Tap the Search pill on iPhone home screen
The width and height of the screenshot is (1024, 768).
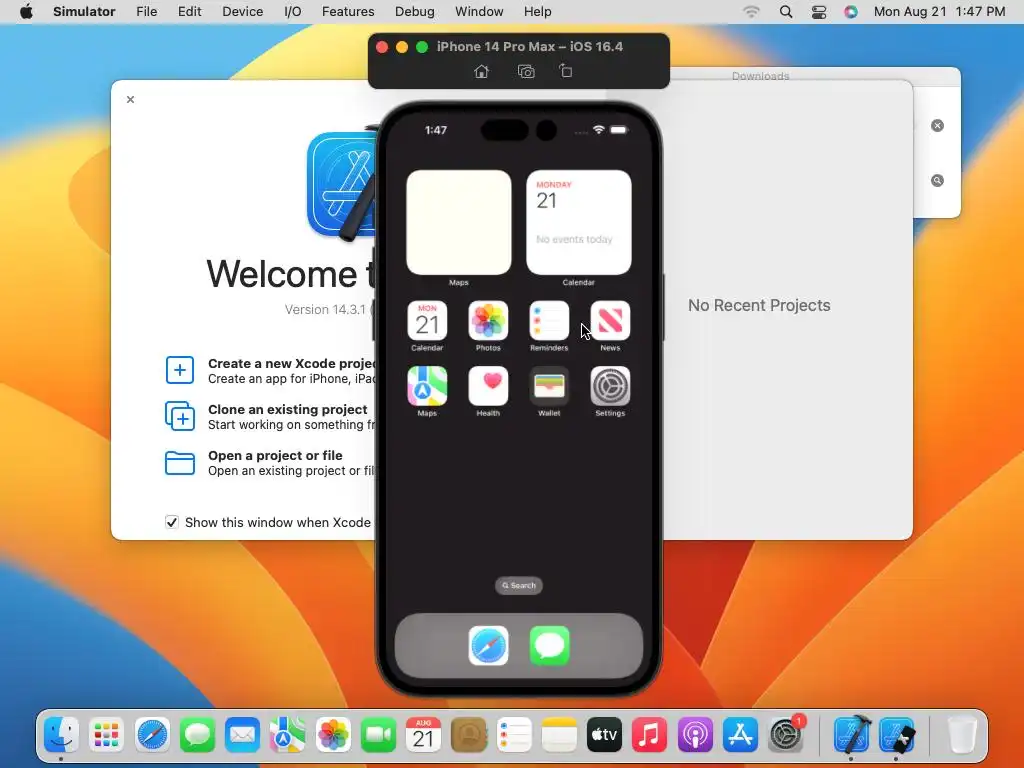[x=519, y=585]
